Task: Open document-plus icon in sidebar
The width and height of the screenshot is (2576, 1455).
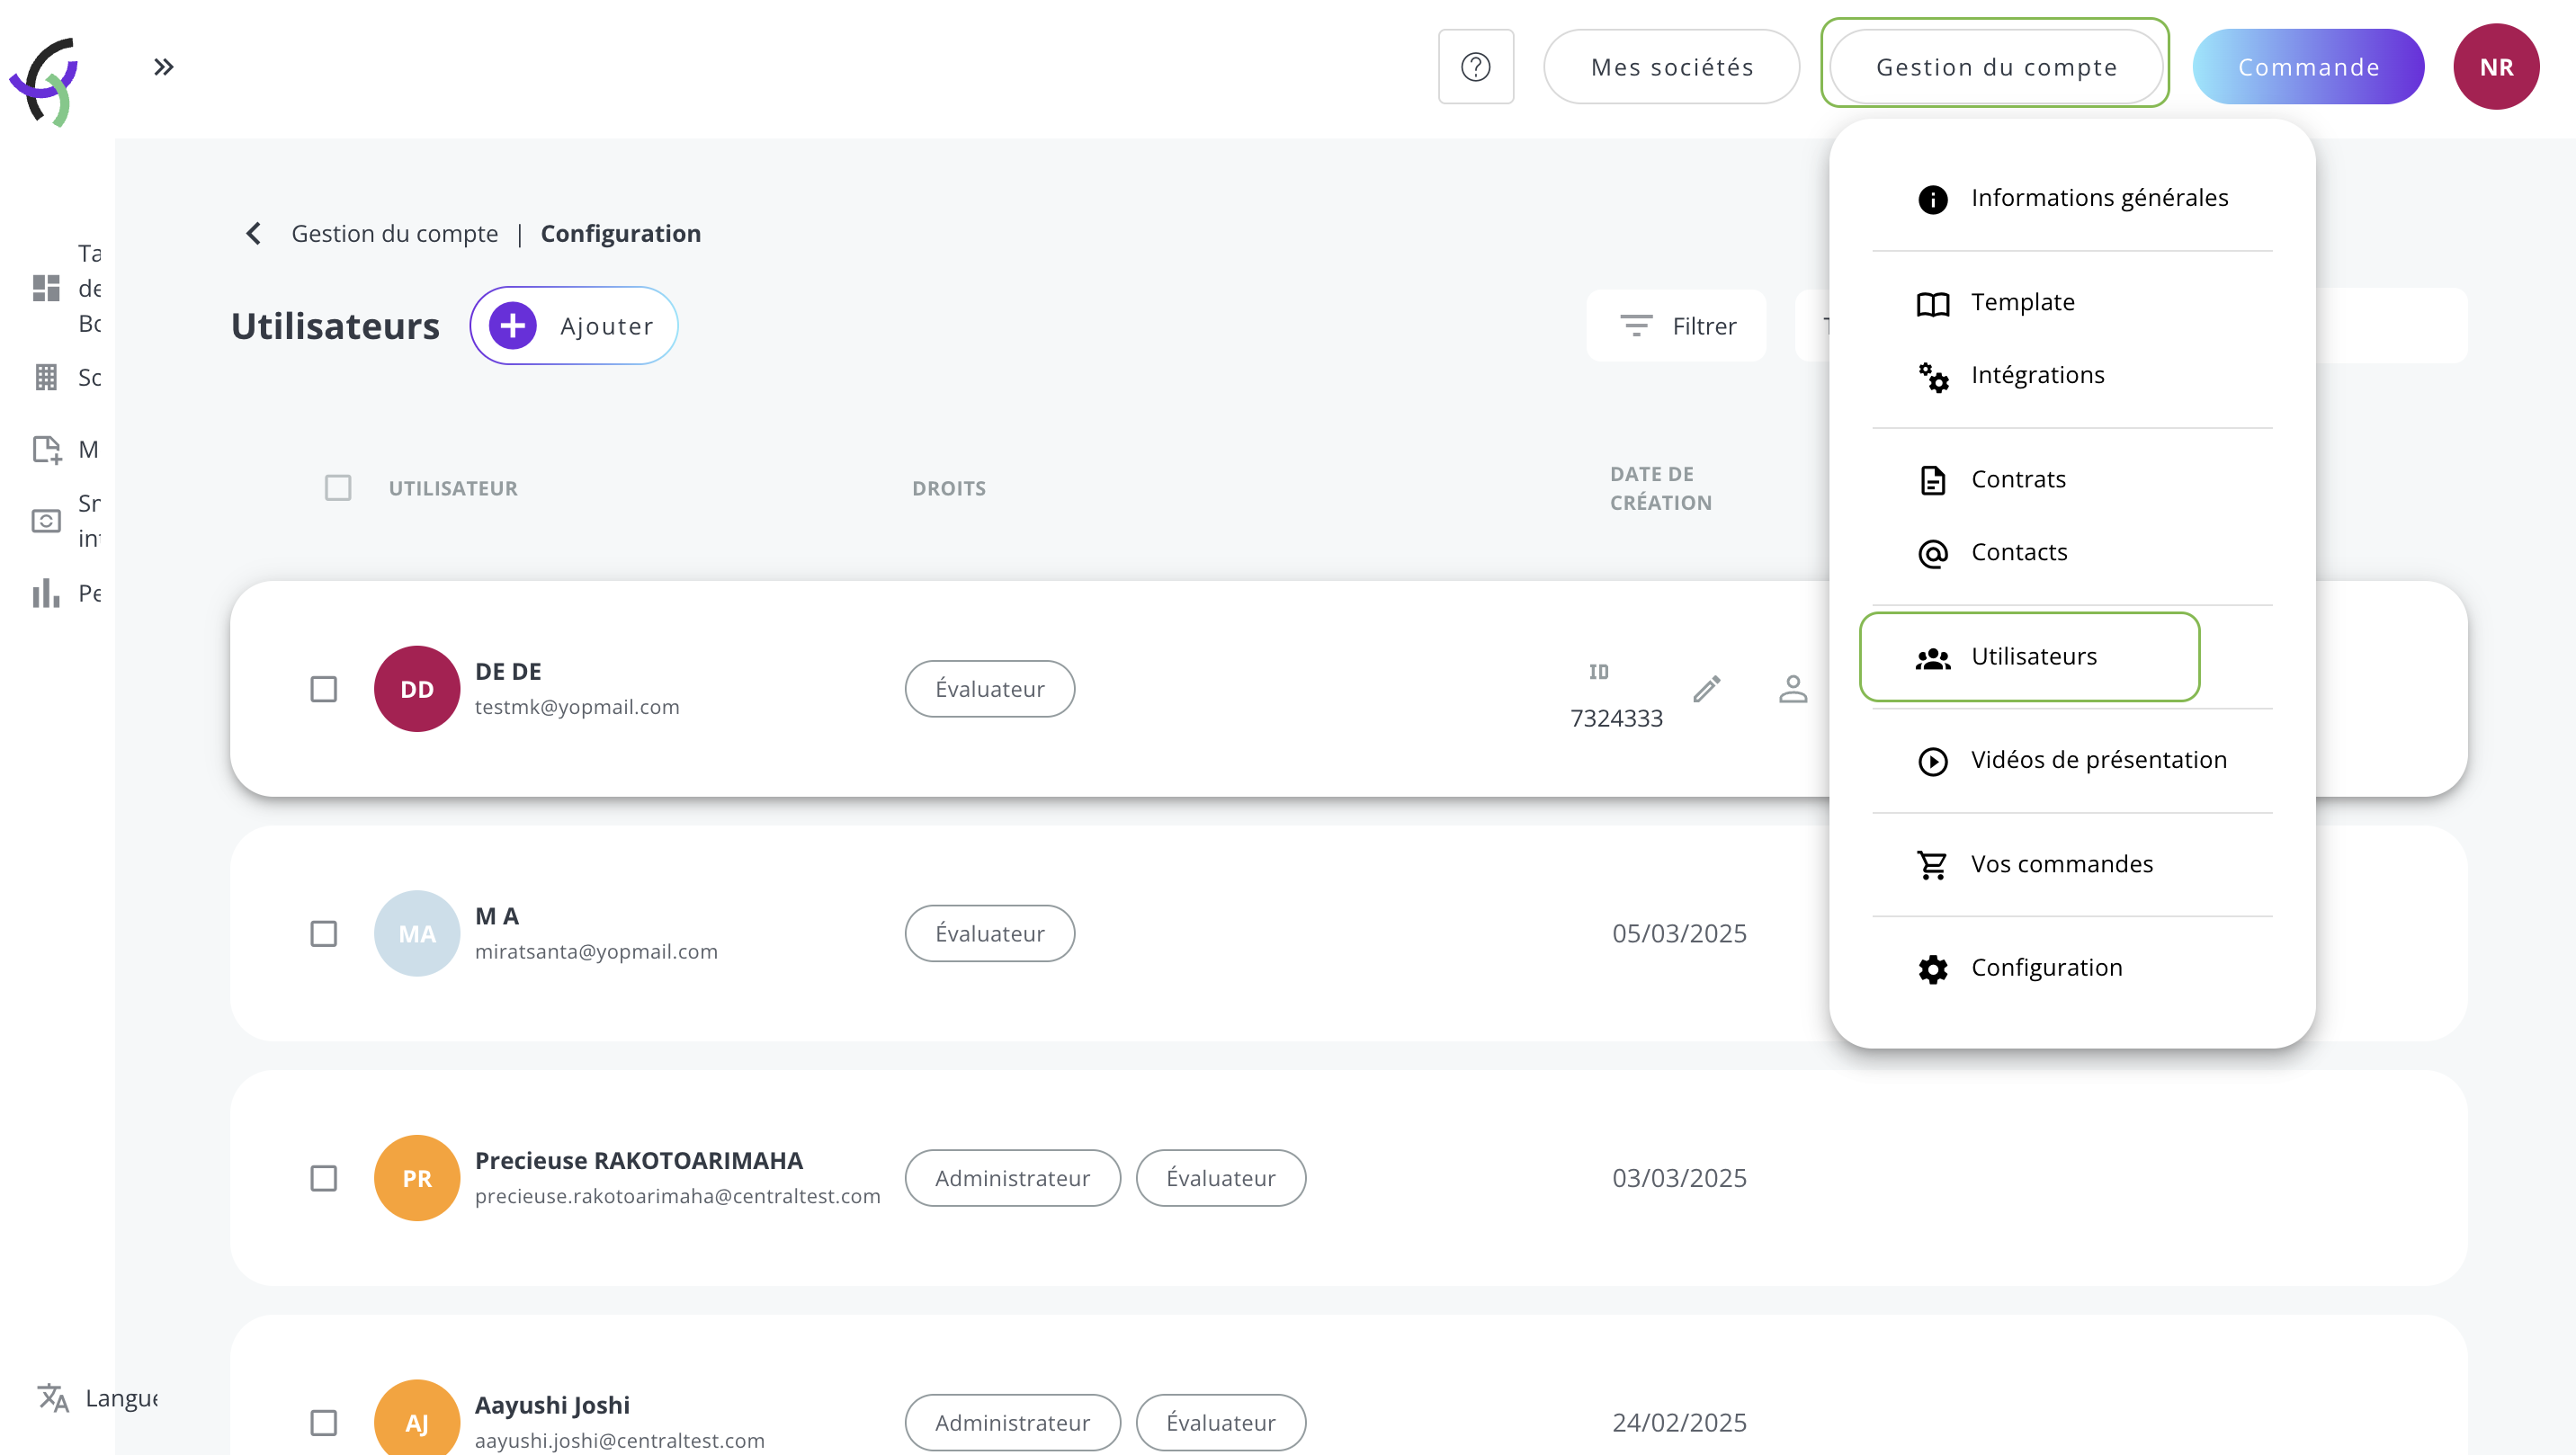Action: [x=46, y=449]
